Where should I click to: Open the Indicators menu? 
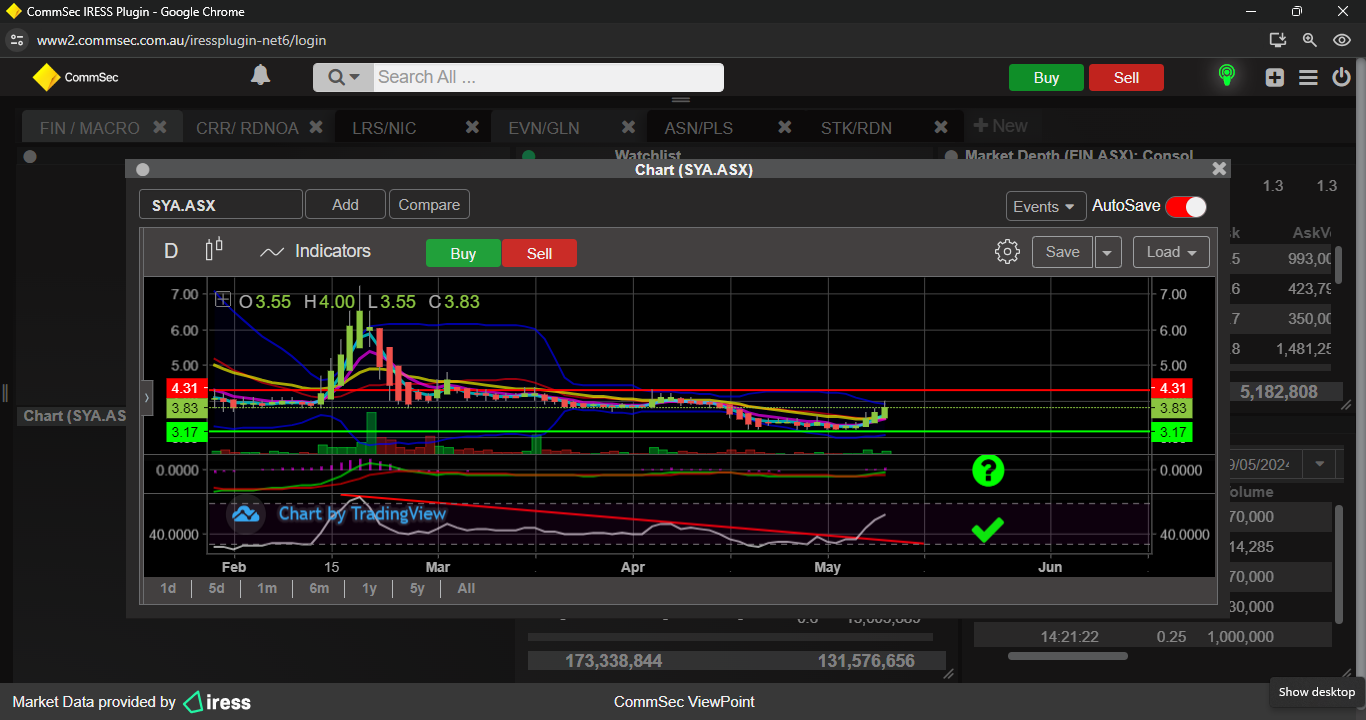pos(315,252)
